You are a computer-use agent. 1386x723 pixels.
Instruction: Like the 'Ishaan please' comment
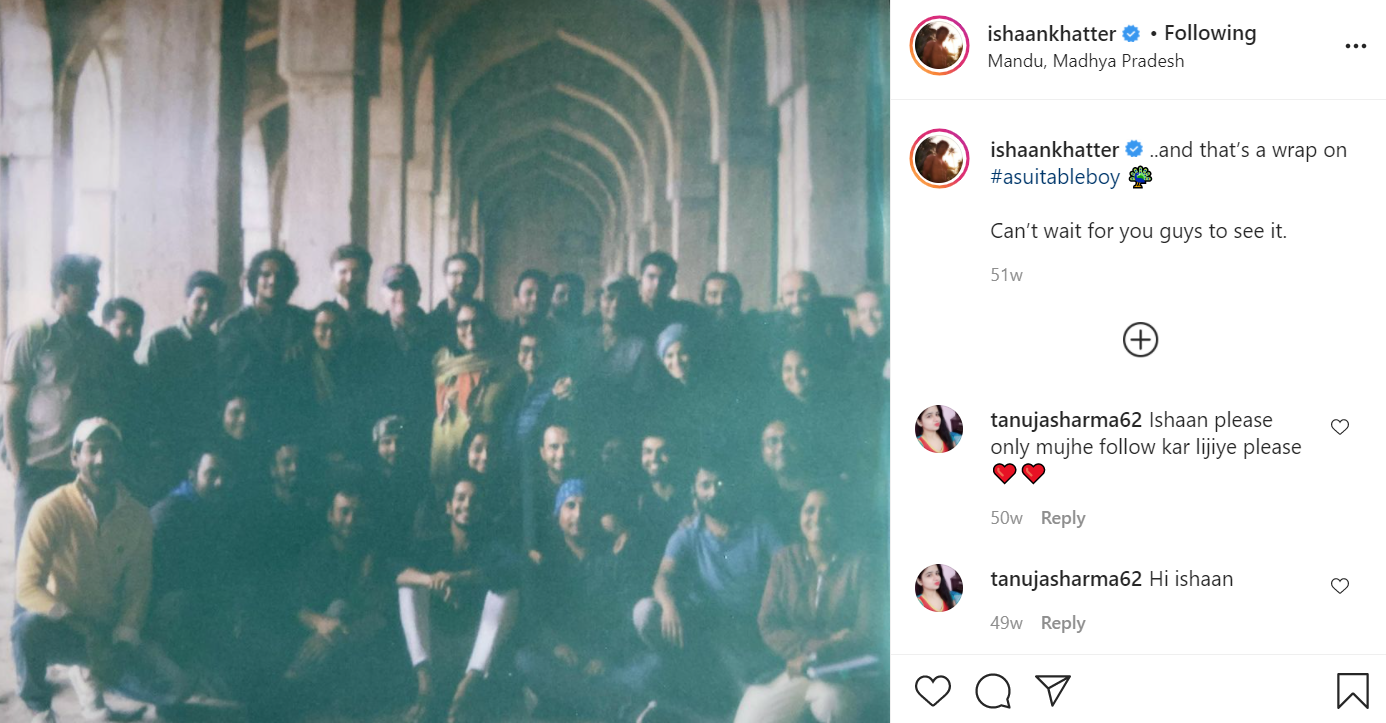1340,427
